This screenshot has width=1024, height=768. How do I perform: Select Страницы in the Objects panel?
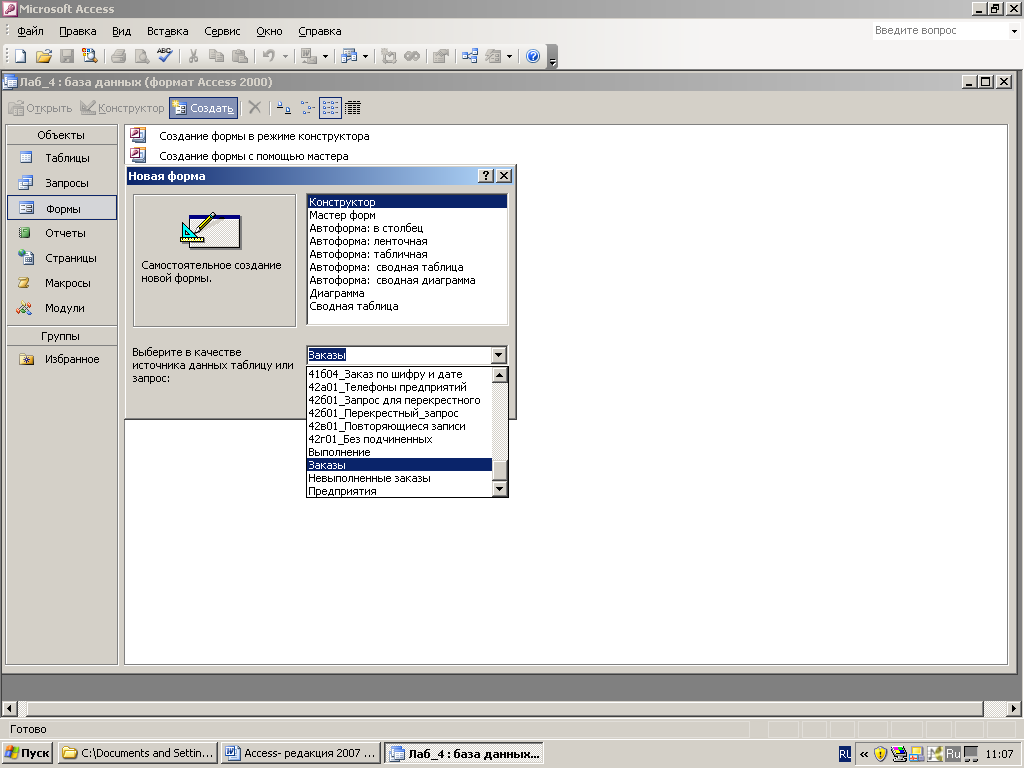(62, 258)
